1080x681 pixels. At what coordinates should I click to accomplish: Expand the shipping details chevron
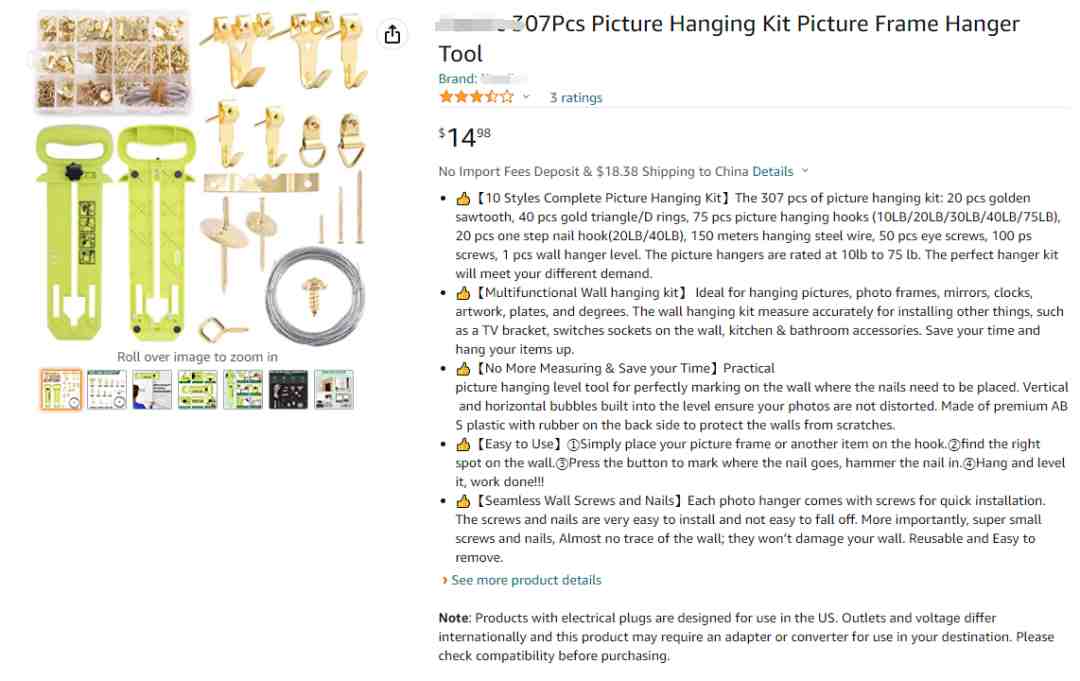[x=805, y=171]
